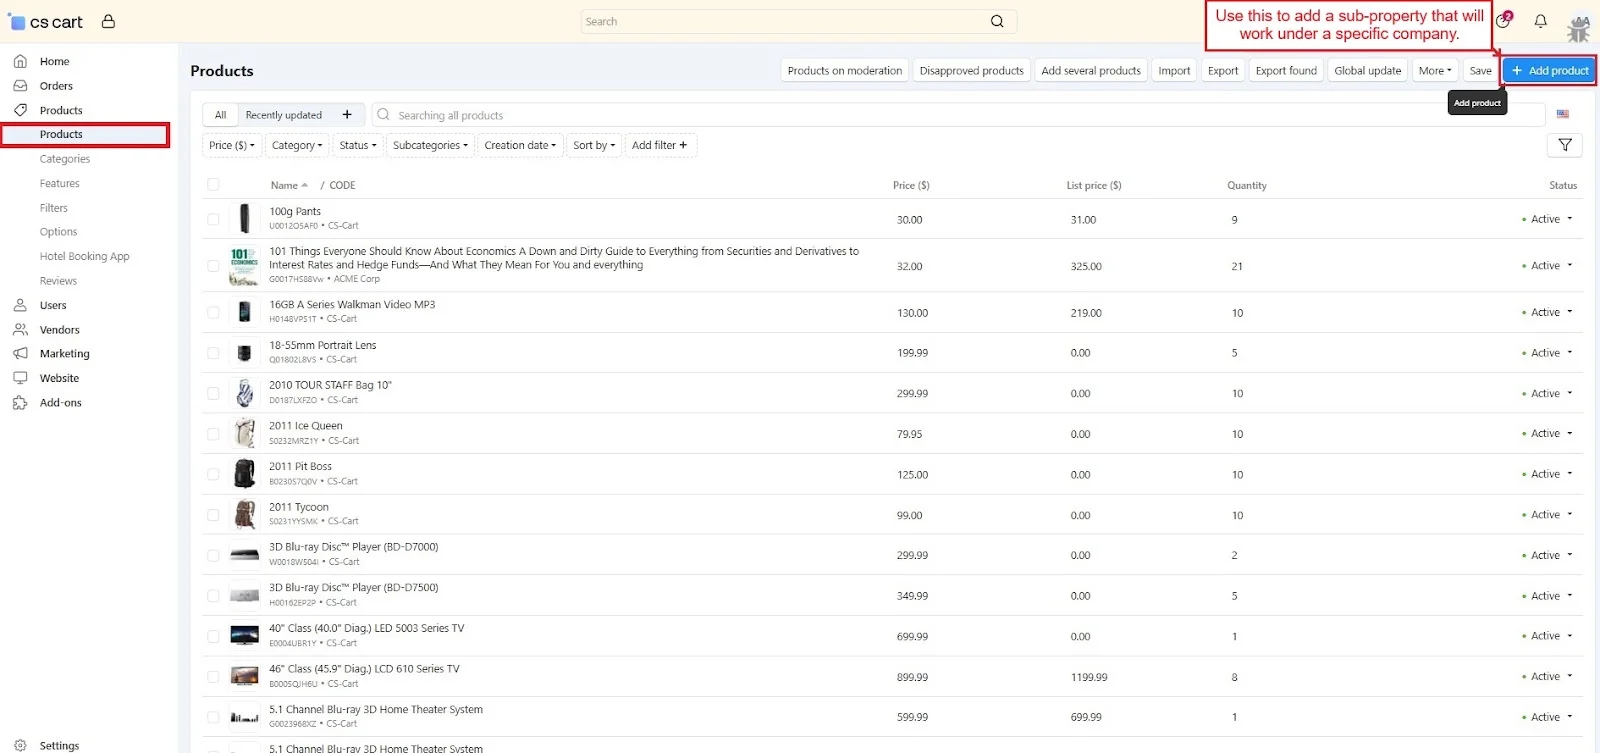Switch to the Recently updated tab
Screen dimensions: 1600x753
click(284, 115)
